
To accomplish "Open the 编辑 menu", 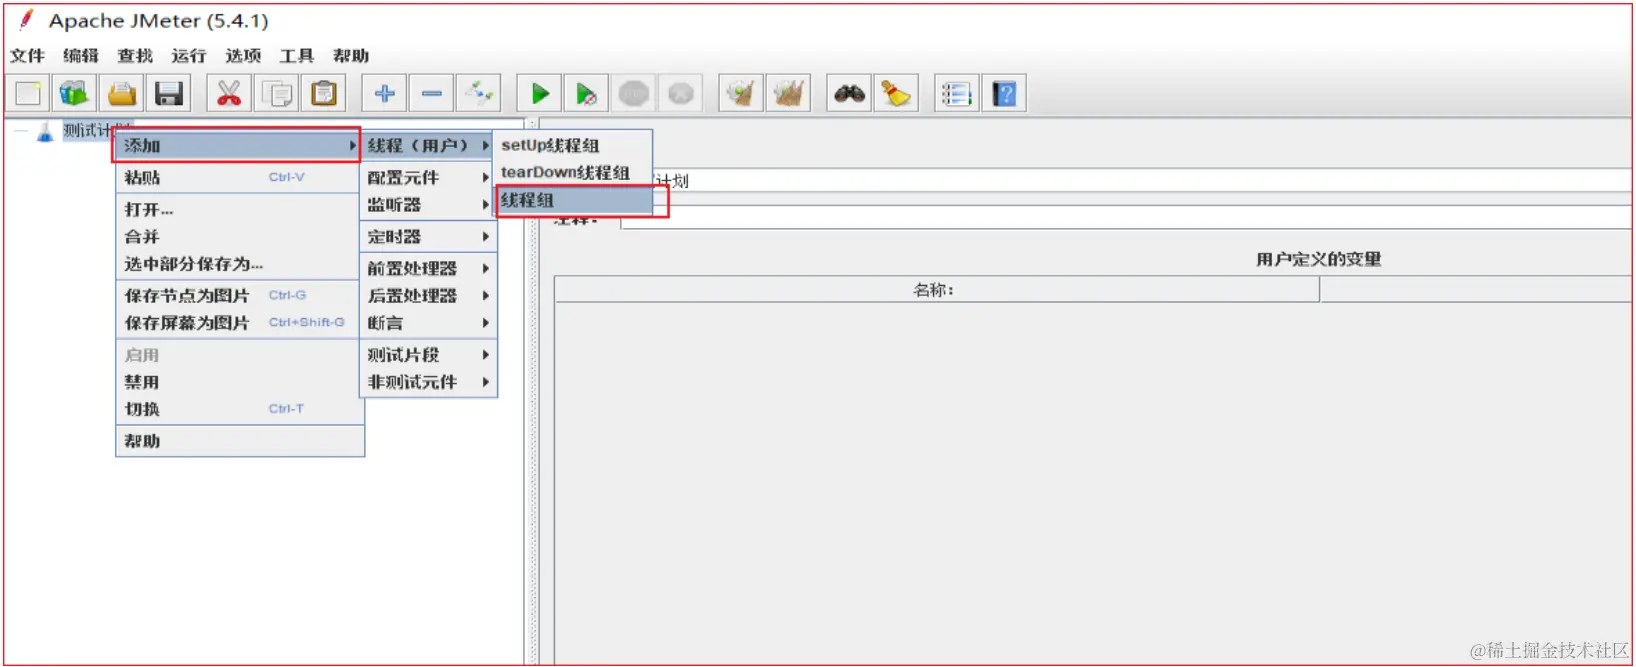I will [81, 56].
